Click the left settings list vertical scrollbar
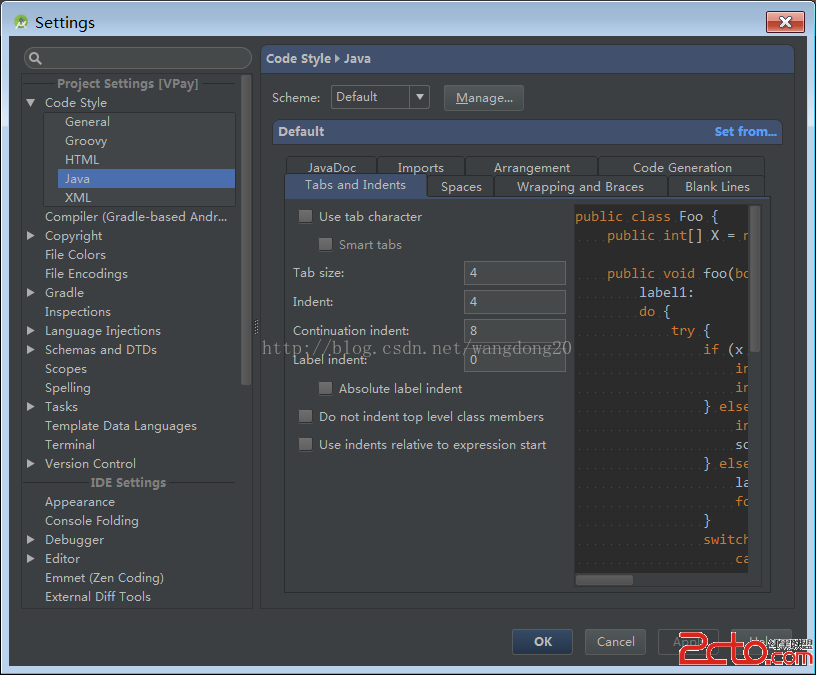 pos(246,230)
